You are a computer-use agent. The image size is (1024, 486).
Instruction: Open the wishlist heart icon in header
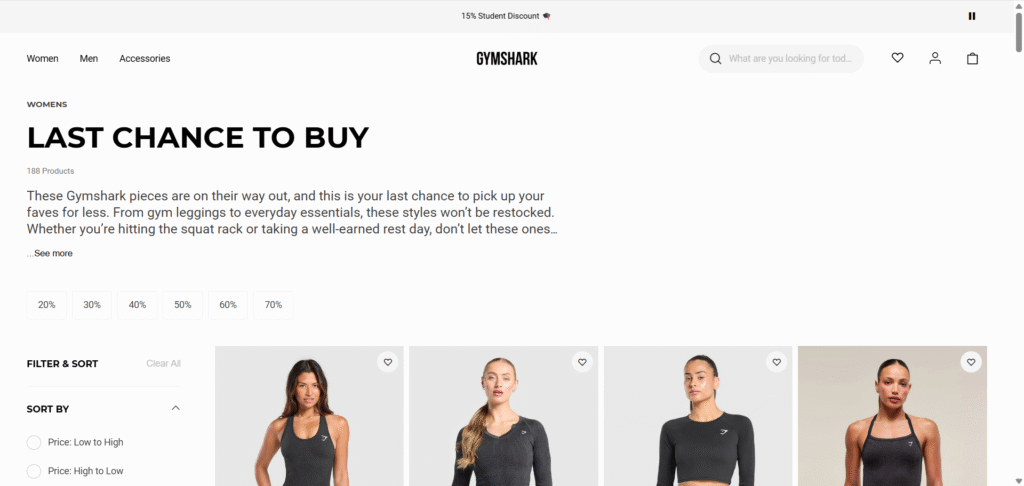pos(897,58)
